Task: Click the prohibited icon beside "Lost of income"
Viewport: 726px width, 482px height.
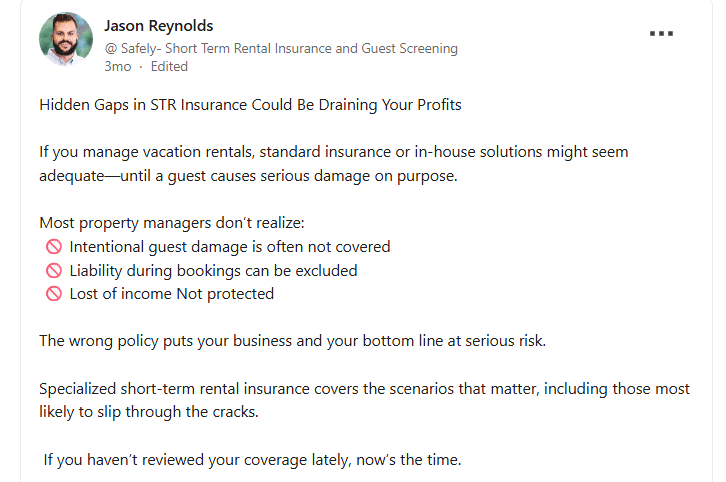Action: pyautogui.click(x=54, y=294)
